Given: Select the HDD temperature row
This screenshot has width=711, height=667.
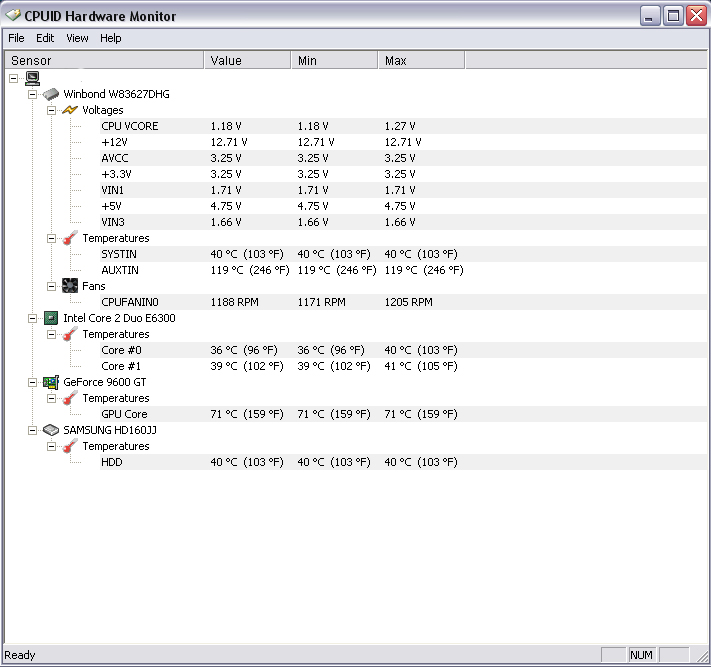Looking at the screenshot, I should 404,462.
